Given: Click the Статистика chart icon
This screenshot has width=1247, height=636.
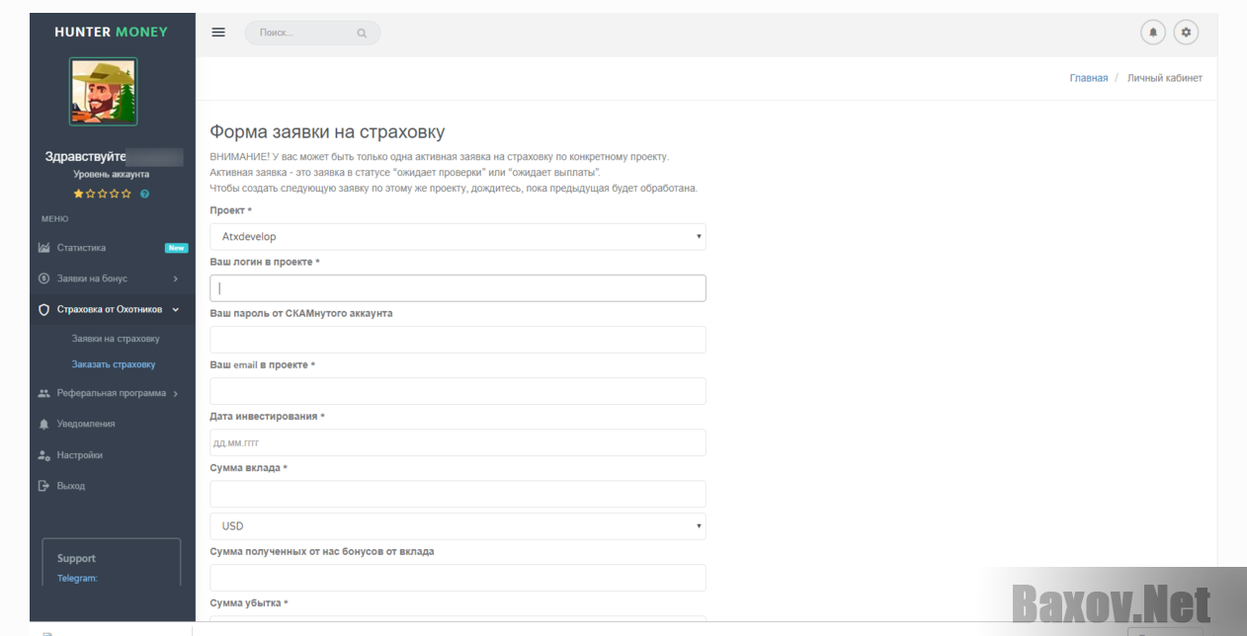Looking at the screenshot, I should 44,247.
